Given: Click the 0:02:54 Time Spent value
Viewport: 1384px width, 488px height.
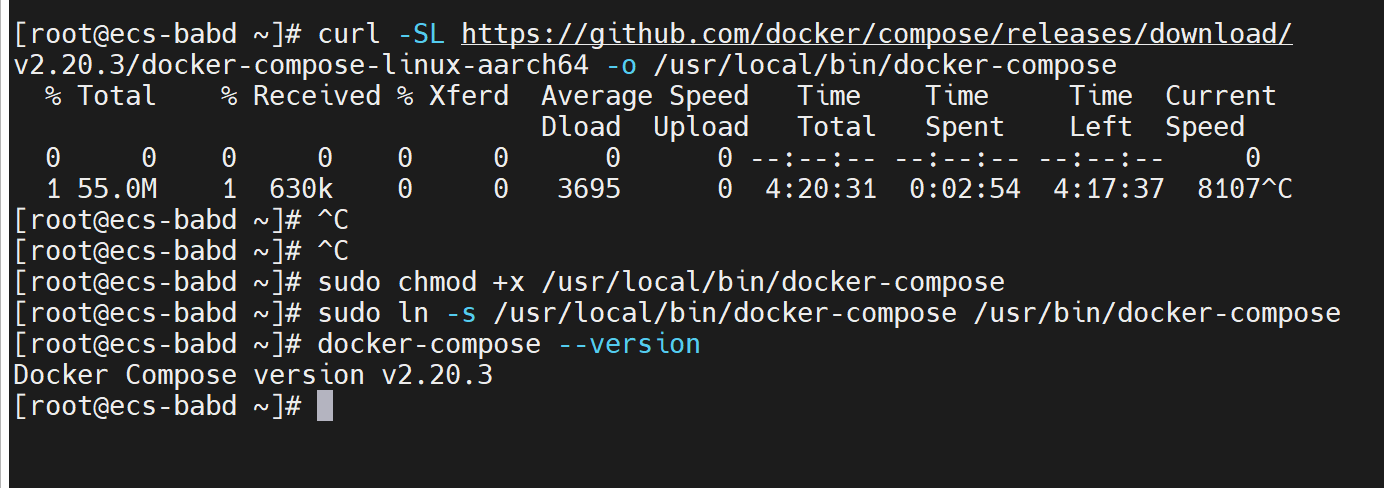Looking at the screenshot, I should pos(965,189).
